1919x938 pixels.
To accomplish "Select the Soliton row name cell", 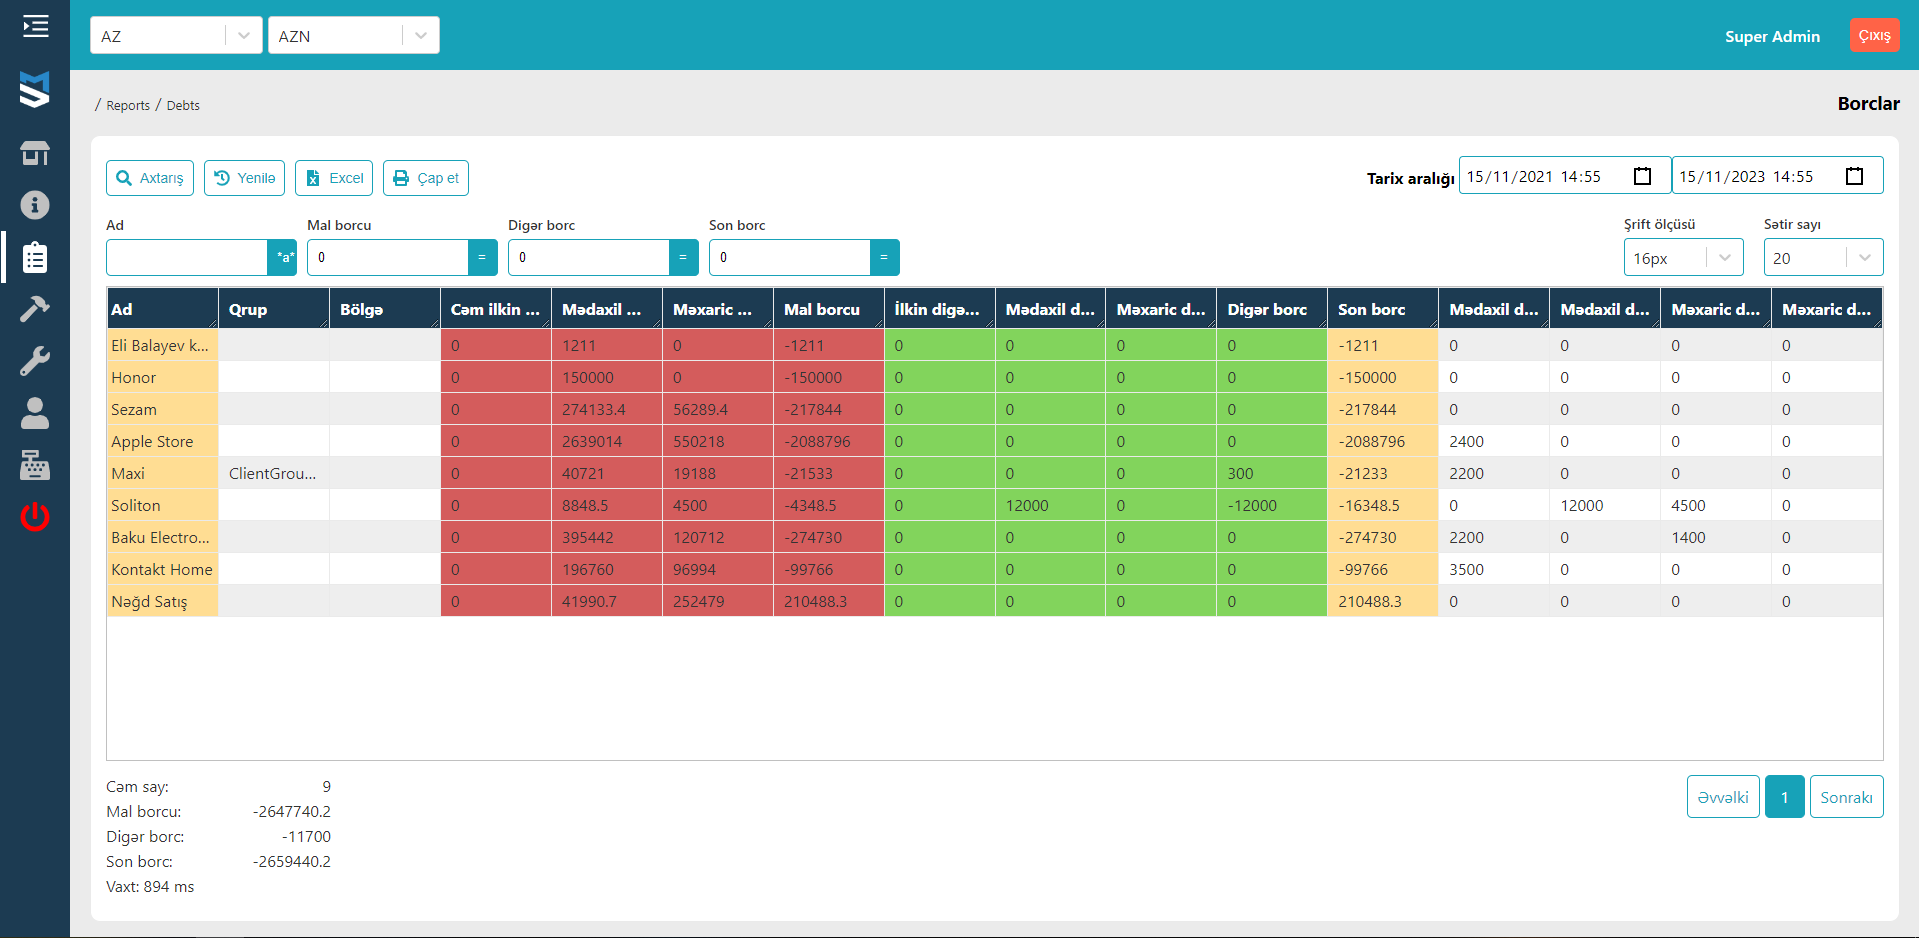I will pos(162,505).
